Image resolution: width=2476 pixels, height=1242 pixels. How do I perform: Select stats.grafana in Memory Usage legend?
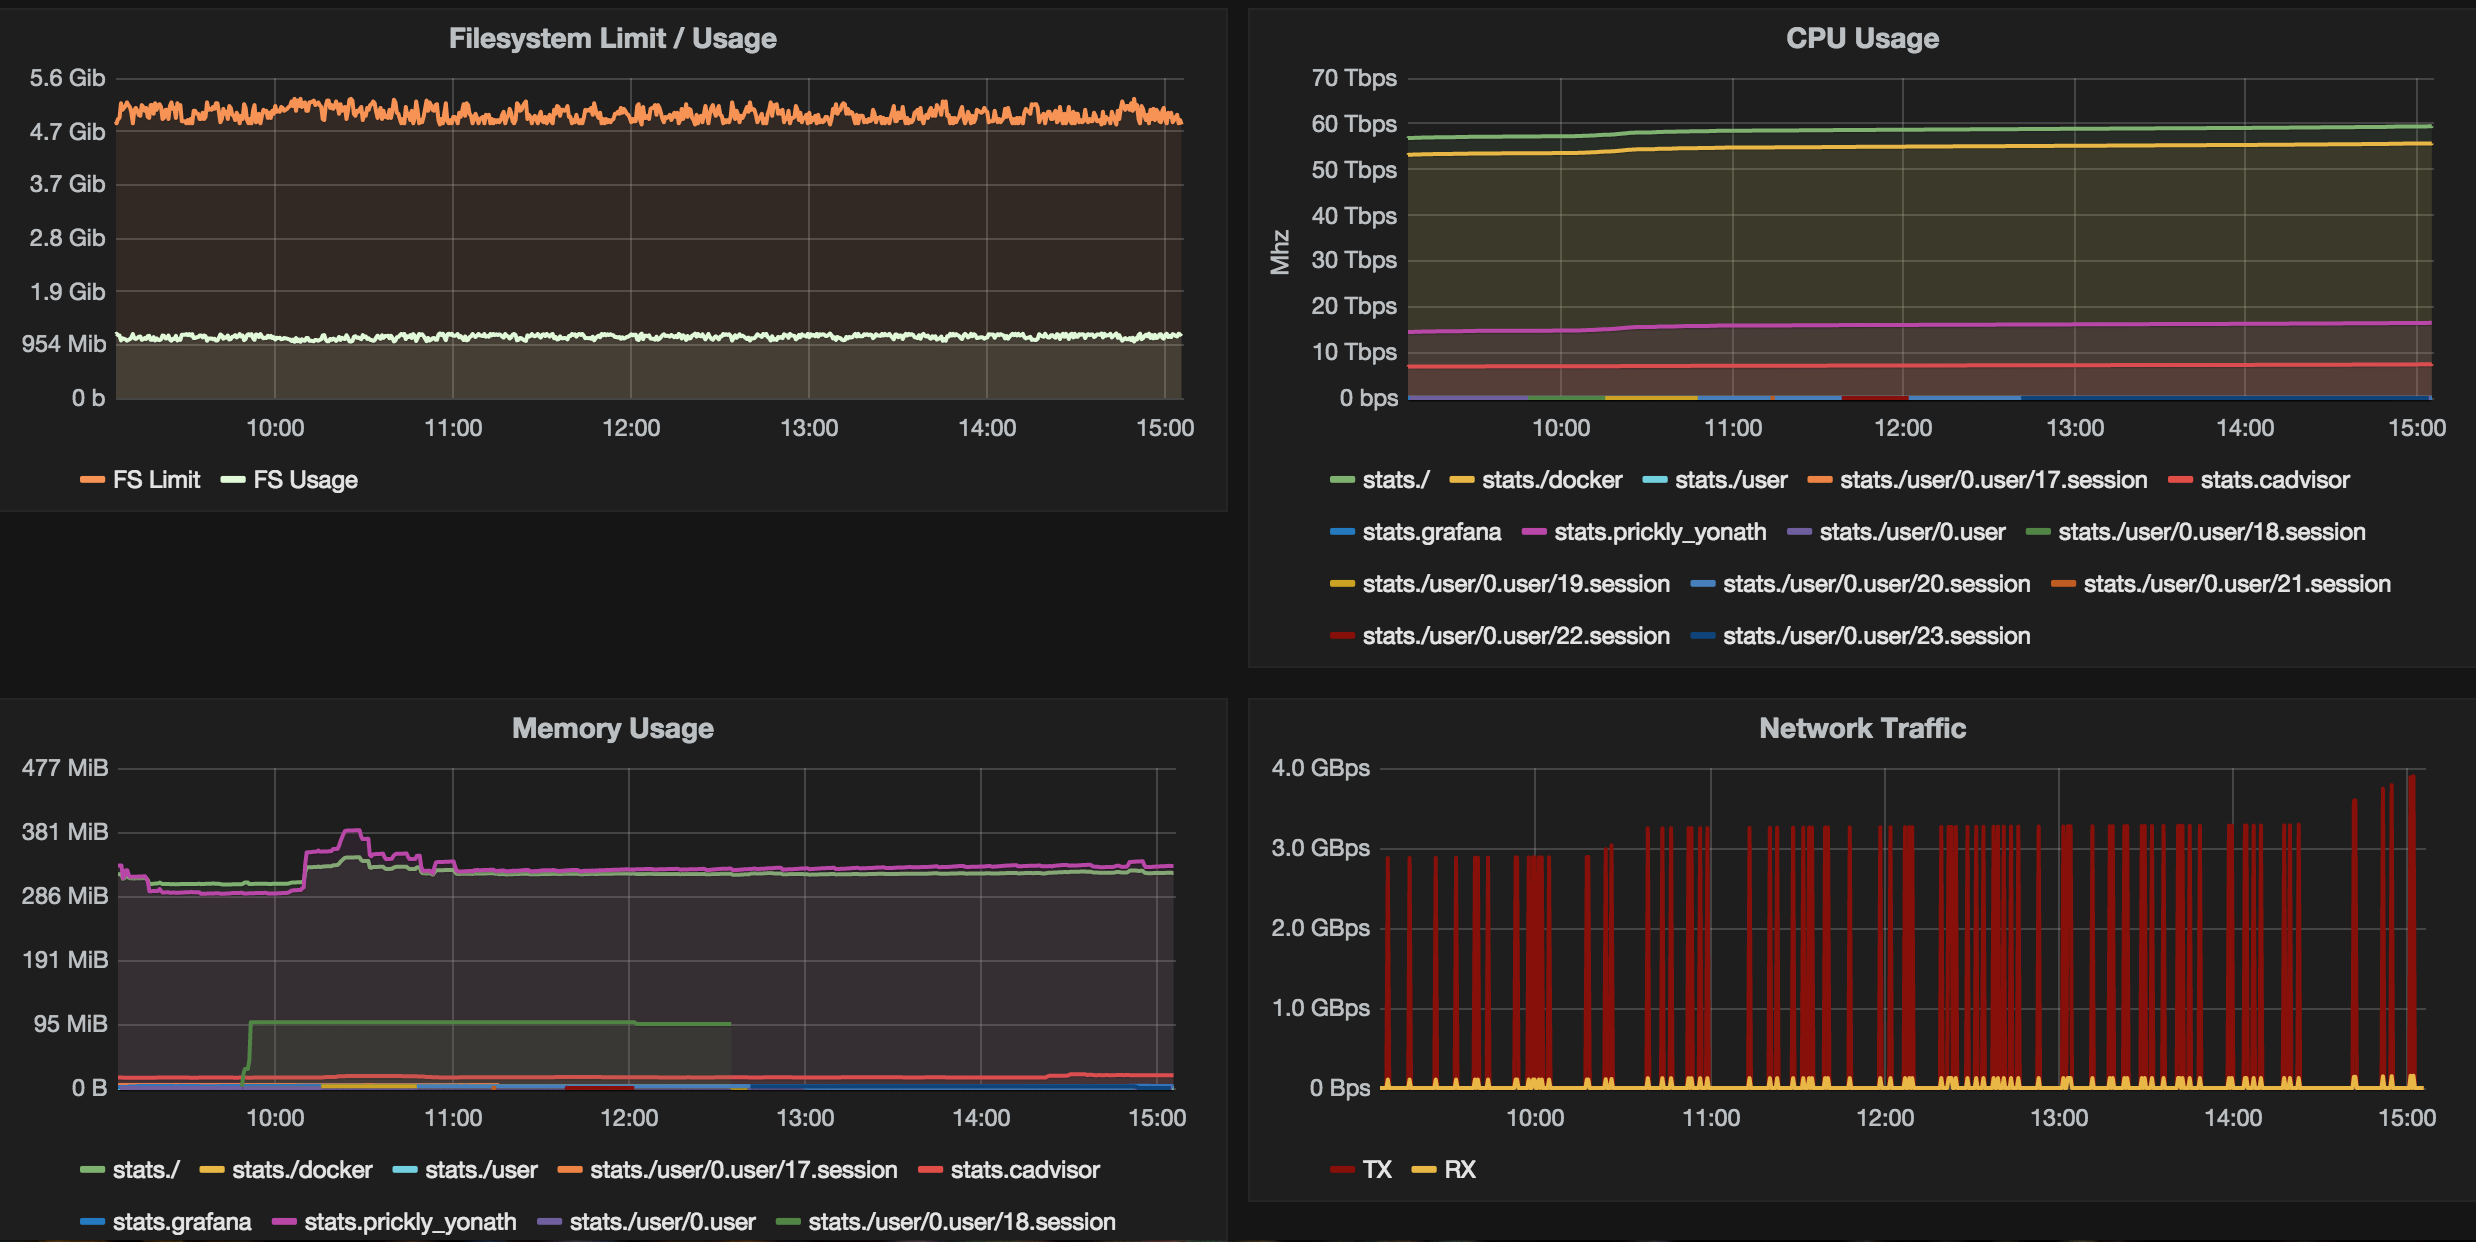click(x=181, y=1222)
